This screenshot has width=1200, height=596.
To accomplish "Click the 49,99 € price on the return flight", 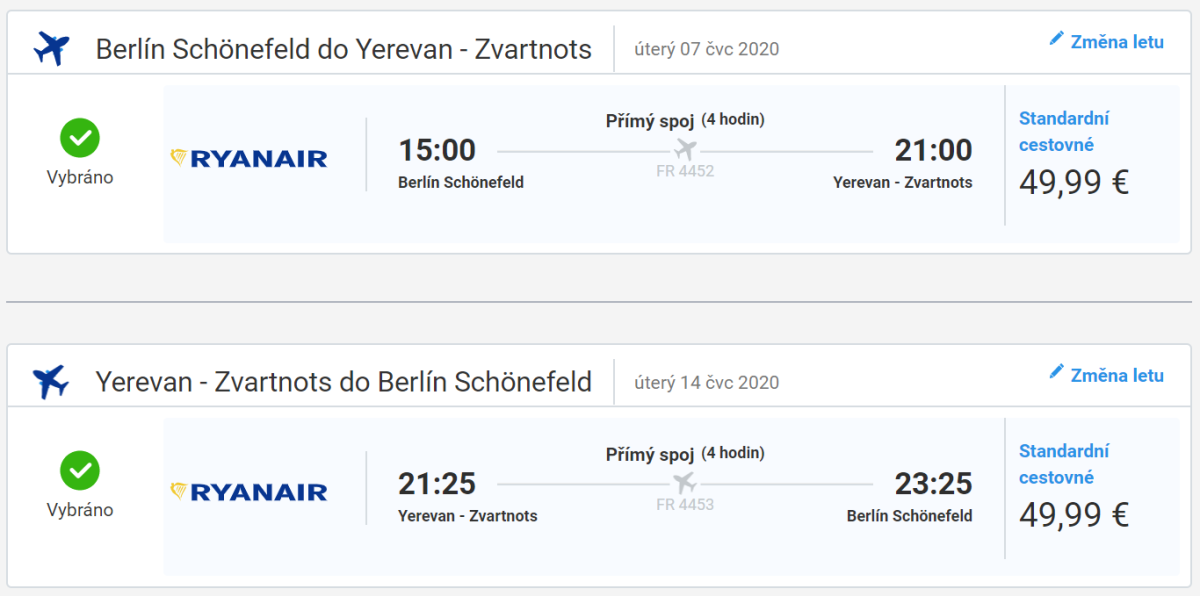I will 1074,514.
